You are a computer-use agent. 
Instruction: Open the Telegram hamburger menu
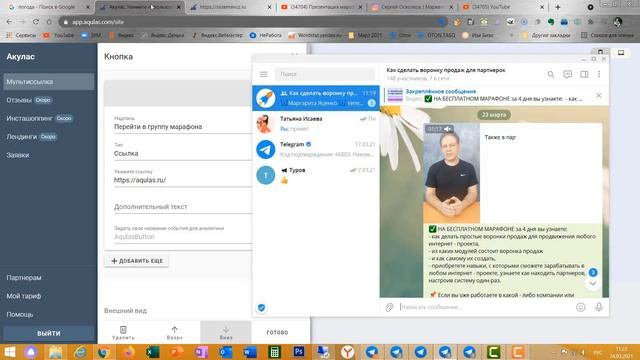click(264, 74)
